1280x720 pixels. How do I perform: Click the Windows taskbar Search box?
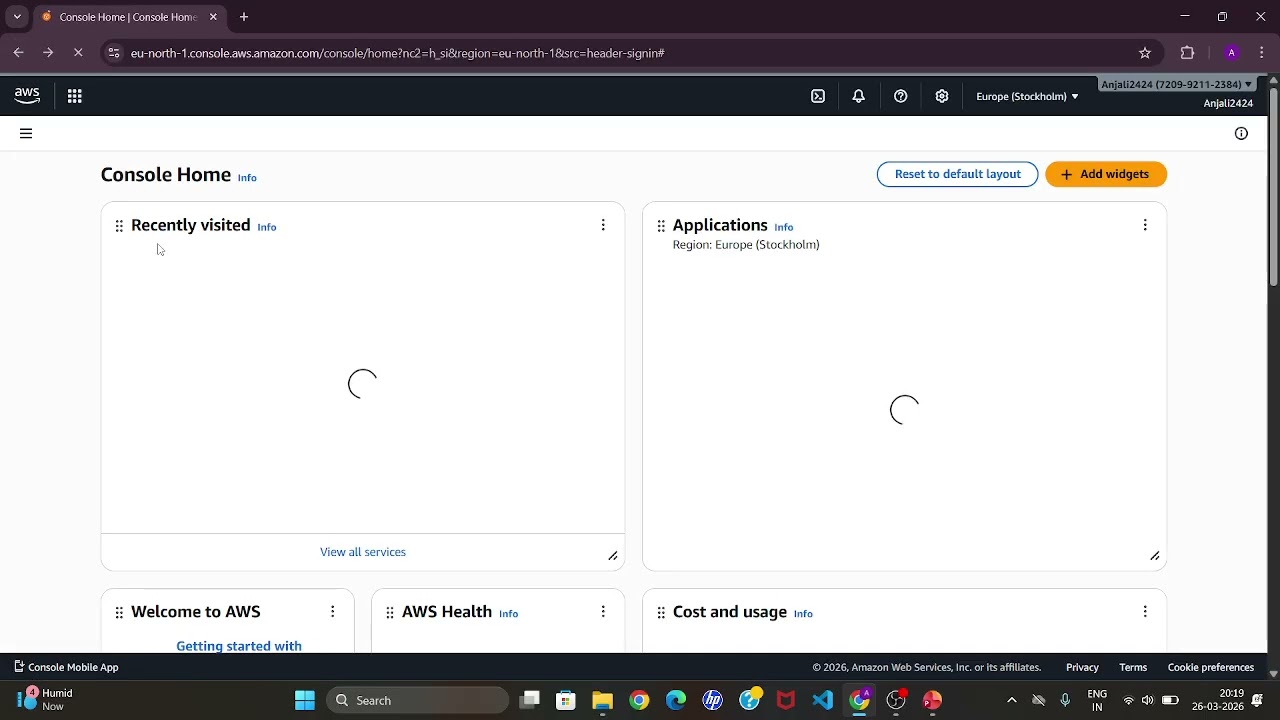click(418, 700)
